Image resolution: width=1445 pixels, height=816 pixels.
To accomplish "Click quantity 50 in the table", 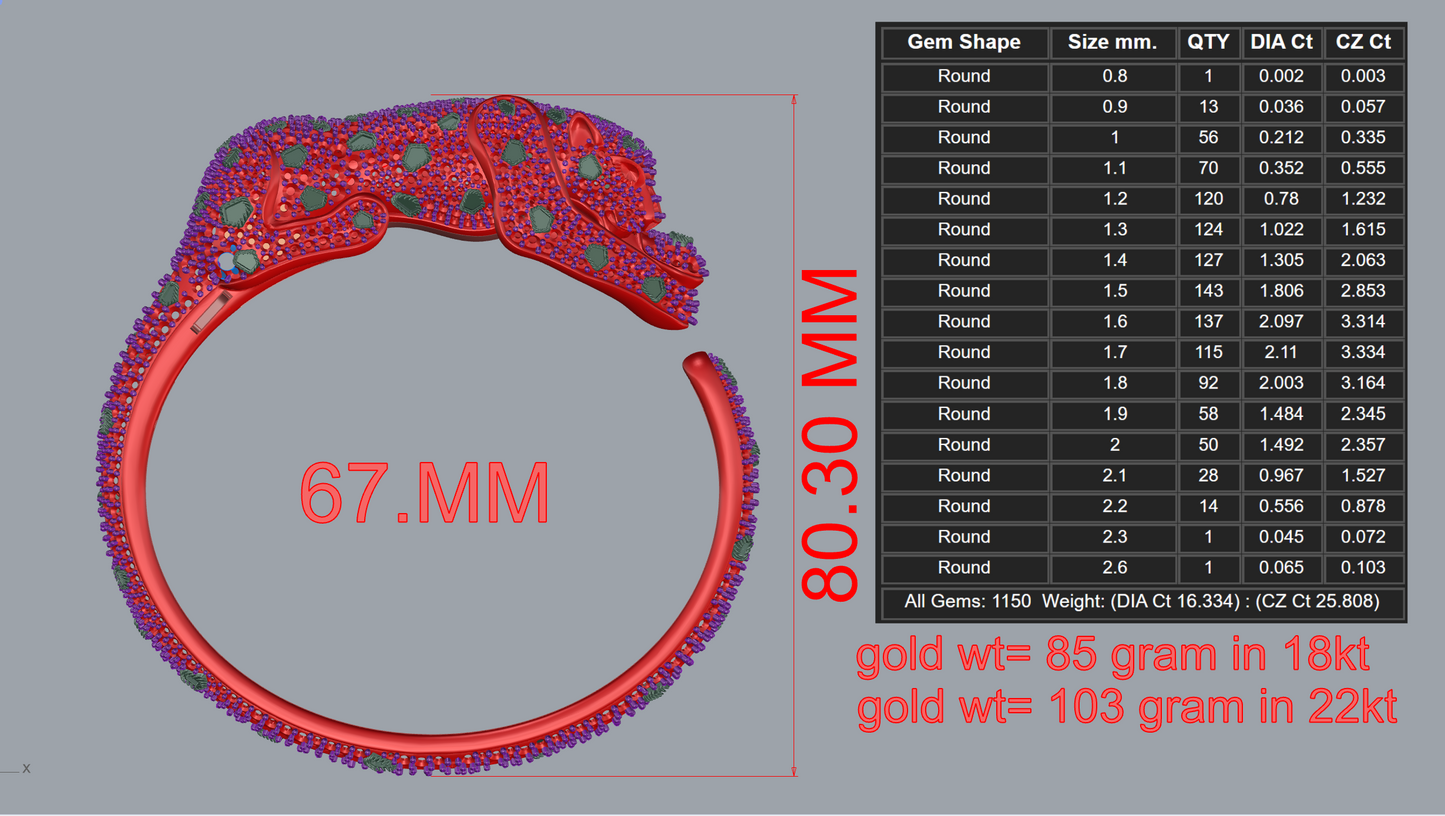I will click(x=1208, y=445).
